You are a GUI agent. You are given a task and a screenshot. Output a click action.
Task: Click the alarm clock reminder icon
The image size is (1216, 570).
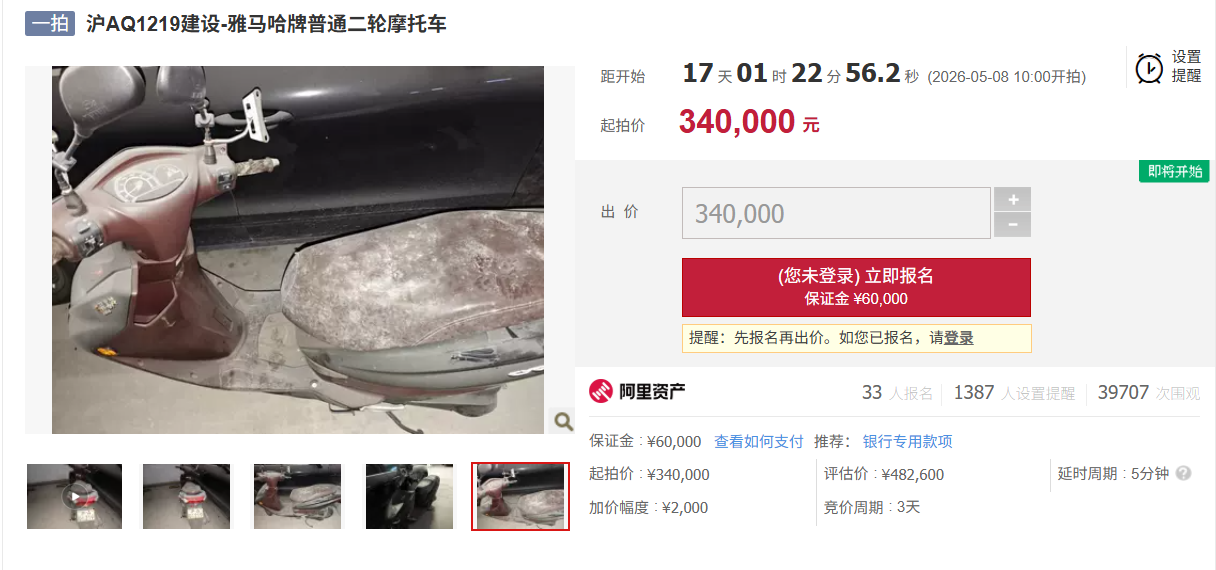coord(1149,68)
